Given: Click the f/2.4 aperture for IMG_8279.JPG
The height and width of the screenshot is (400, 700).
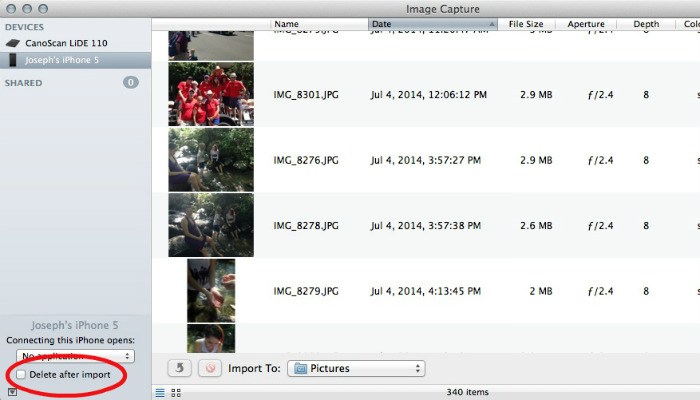Looking at the screenshot, I should pyautogui.click(x=600, y=291).
